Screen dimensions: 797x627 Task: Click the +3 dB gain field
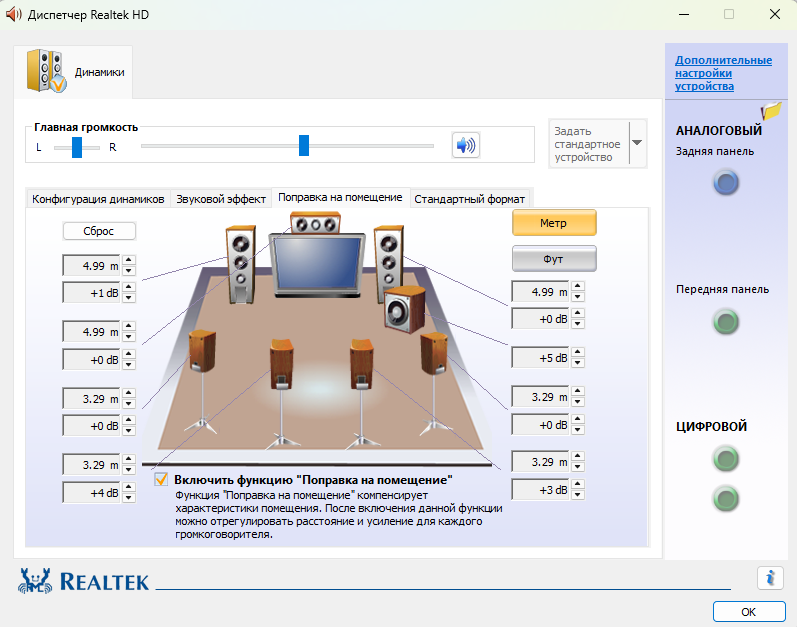coord(540,490)
